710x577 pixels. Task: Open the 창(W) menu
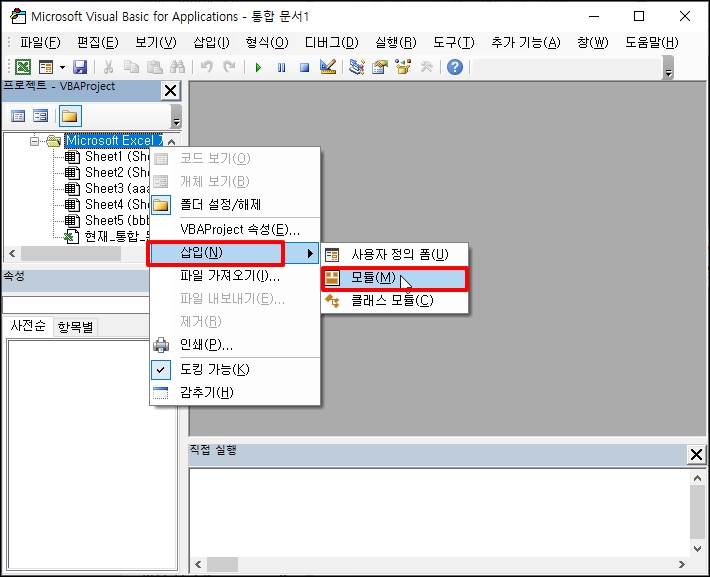(592, 43)
